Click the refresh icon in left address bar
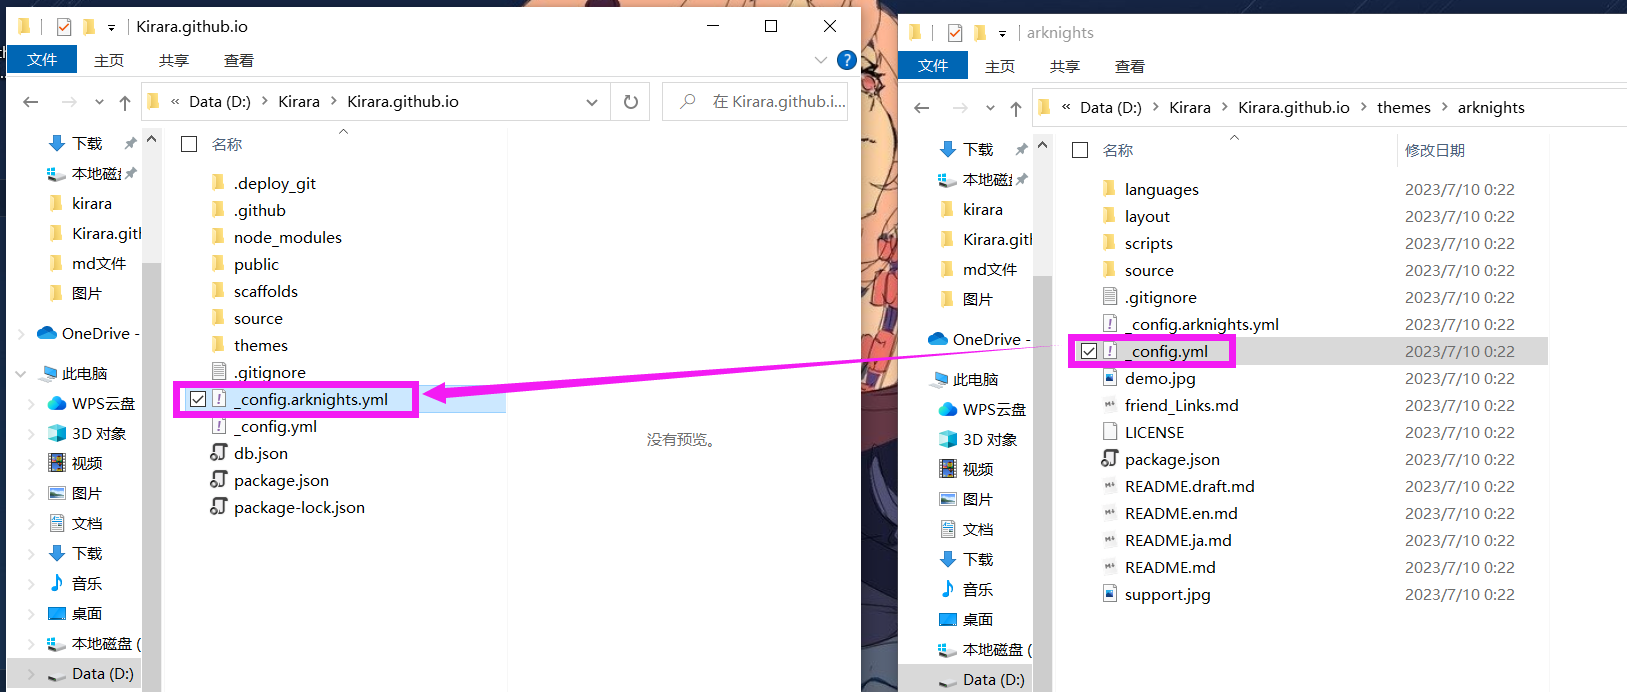This screenshot has width=1627, height=692. point(631,102)
